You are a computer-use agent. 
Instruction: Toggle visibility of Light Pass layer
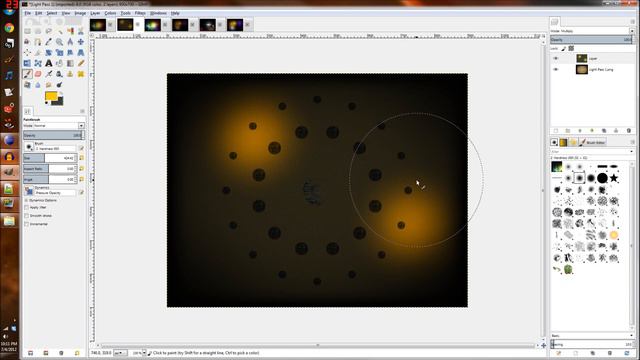(x=556, y=69)
